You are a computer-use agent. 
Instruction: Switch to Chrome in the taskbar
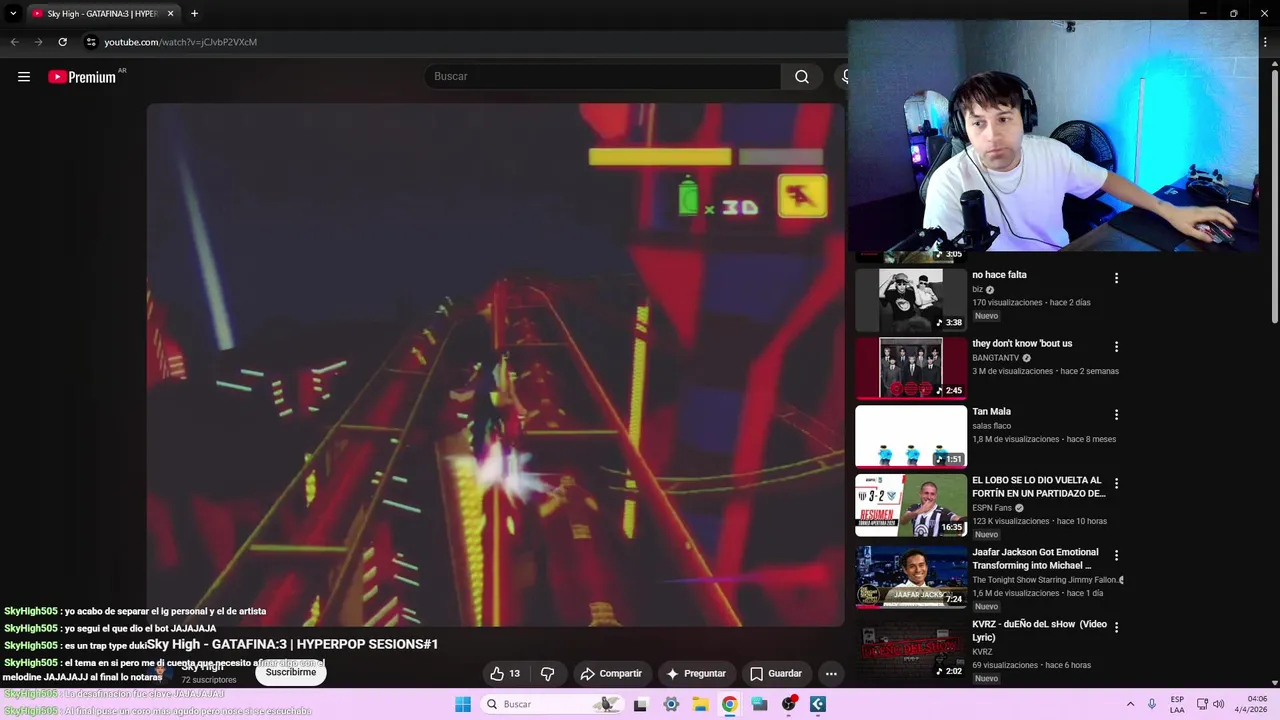pos(730,704)
